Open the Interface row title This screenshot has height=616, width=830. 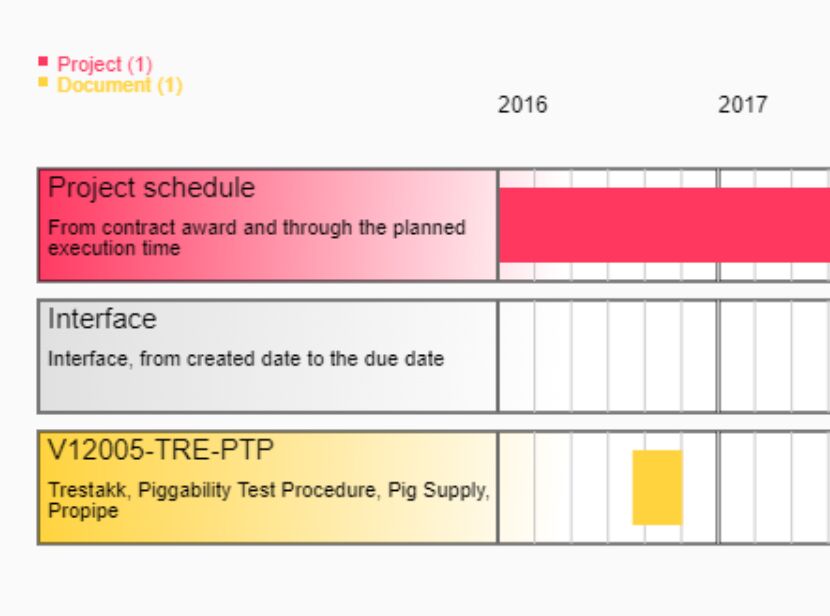tap(102, 319)
